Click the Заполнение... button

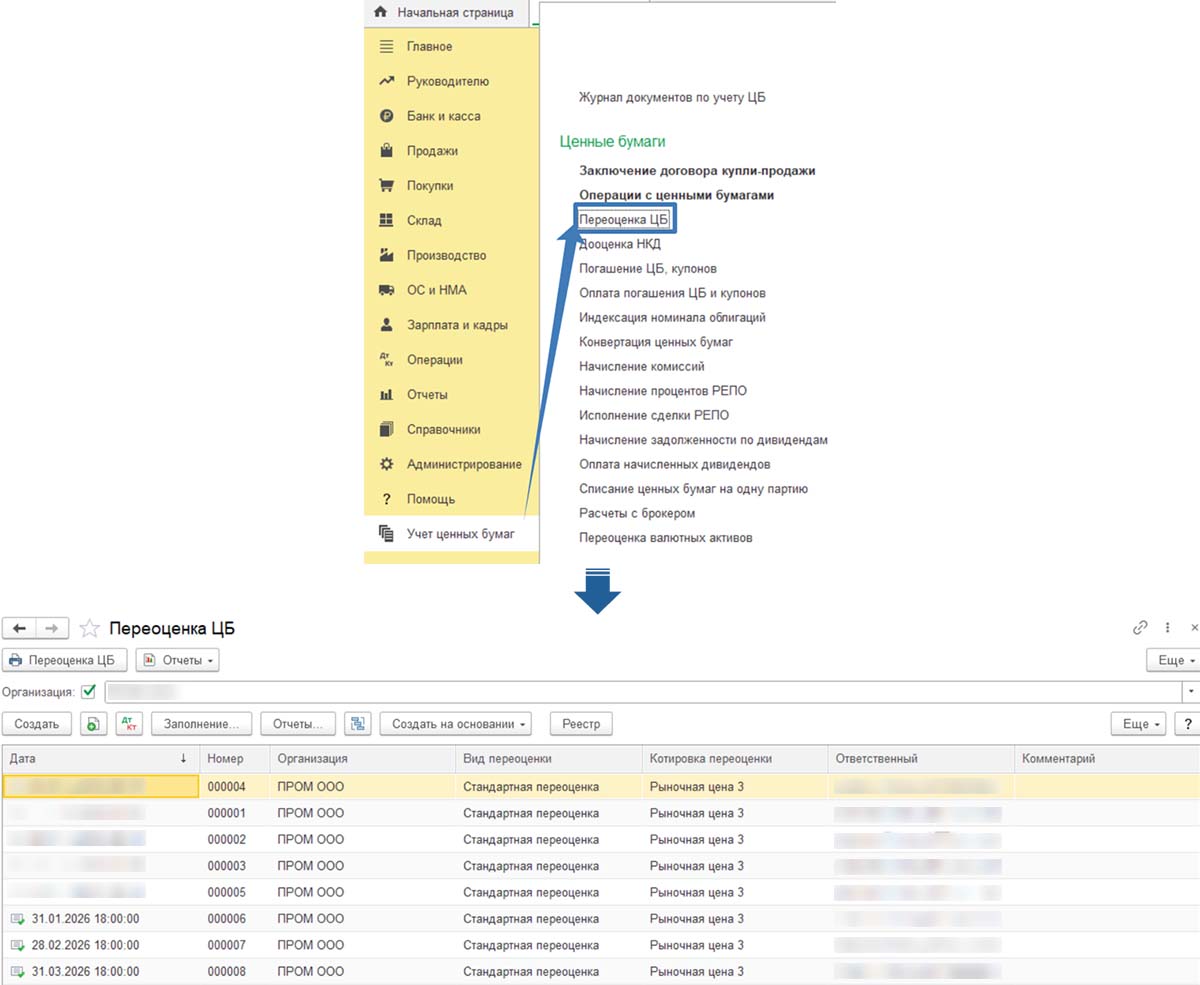pyautogui.click(x=201, y=724)
